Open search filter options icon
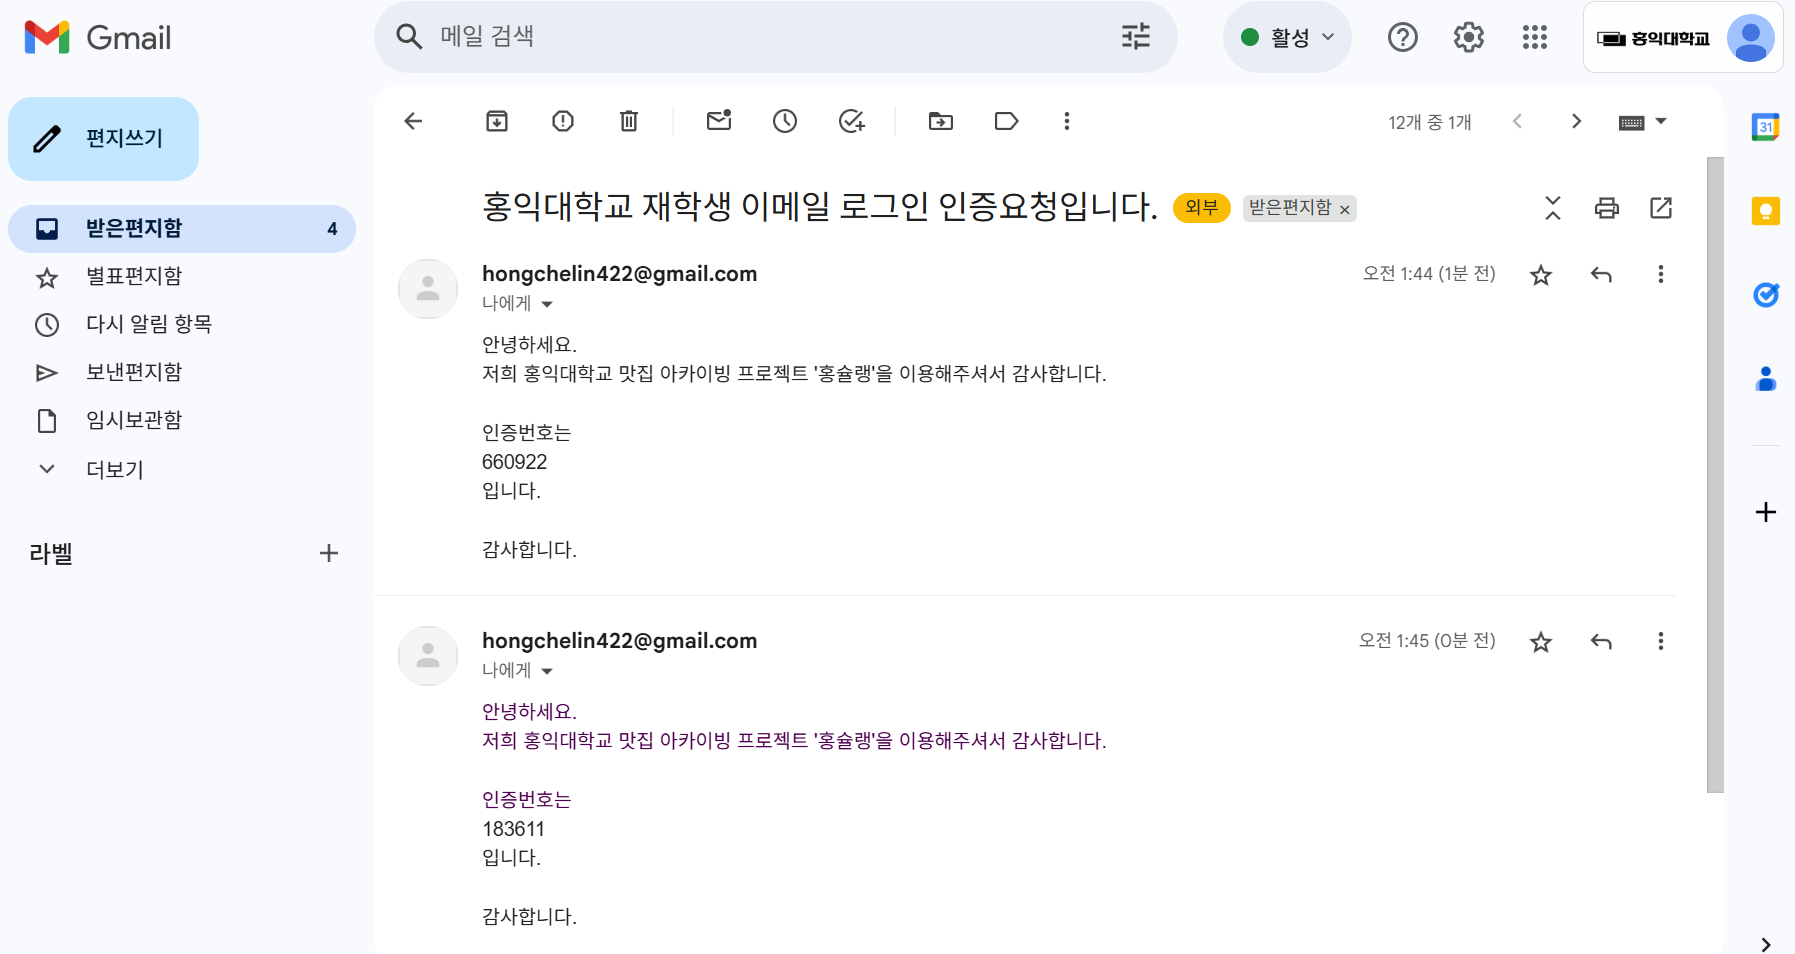Image resolution: width=1795 pixels, height=954 pixels. coord(1136,37)
